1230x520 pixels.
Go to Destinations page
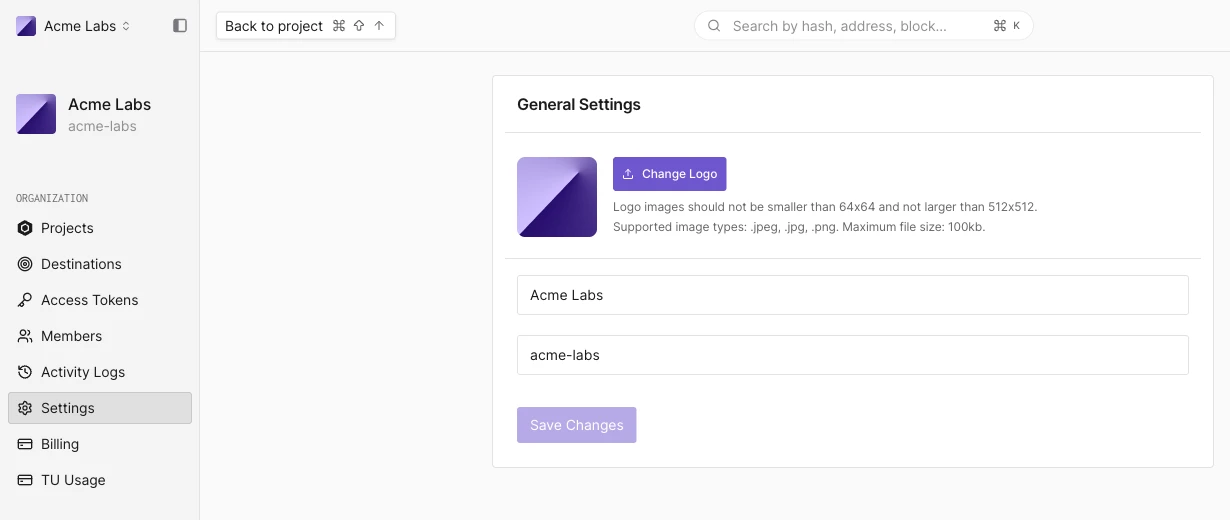click(100, 264)
